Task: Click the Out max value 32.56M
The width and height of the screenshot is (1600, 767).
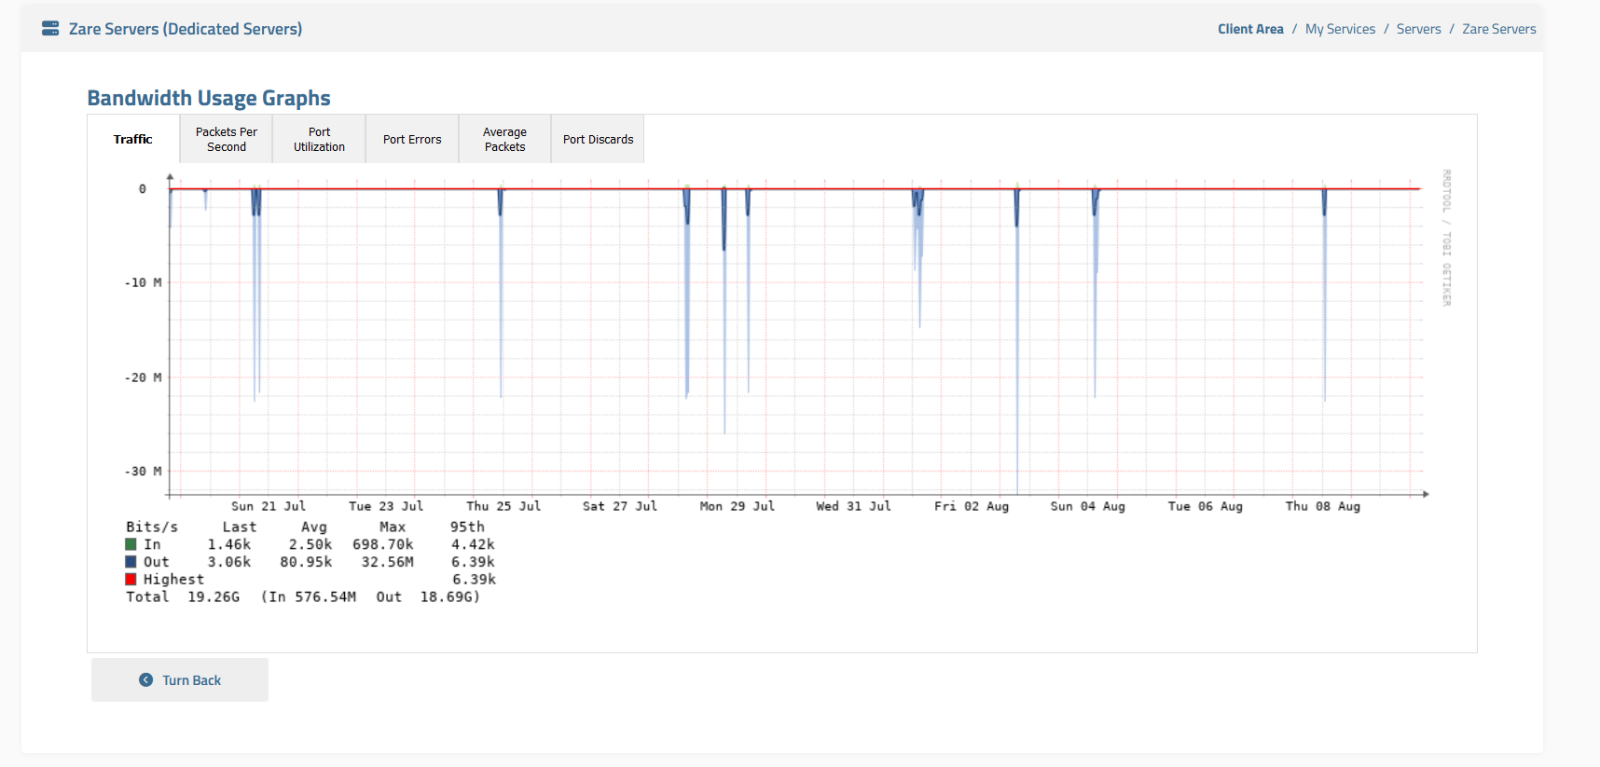Action: coord(387,562)
